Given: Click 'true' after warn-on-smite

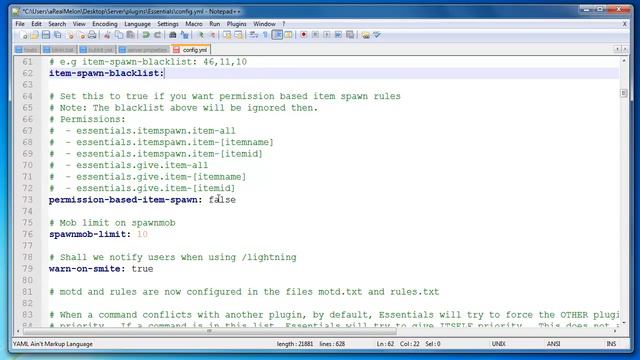Looking at the screenshot, I should point(142,269).
